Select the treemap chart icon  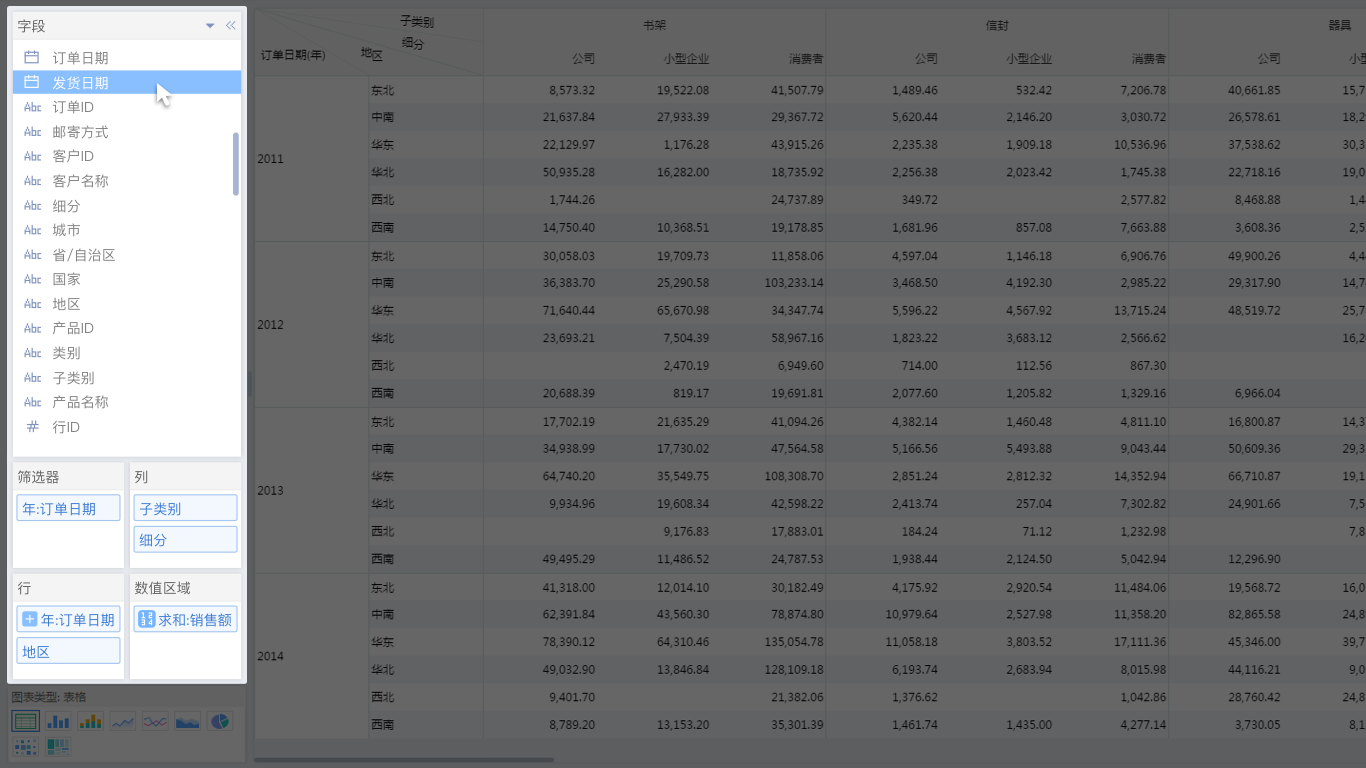[x=59, y=746]
